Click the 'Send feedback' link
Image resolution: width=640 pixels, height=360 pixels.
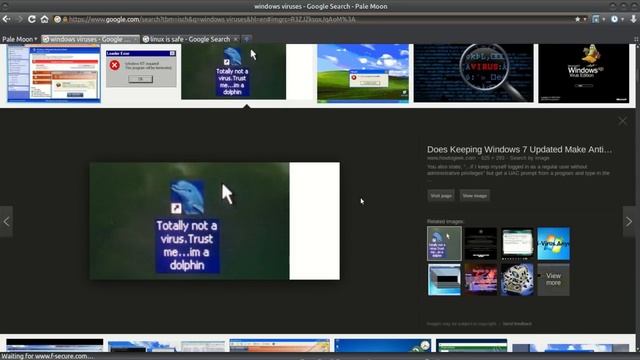pyautogui.click(x=517, y=324)
